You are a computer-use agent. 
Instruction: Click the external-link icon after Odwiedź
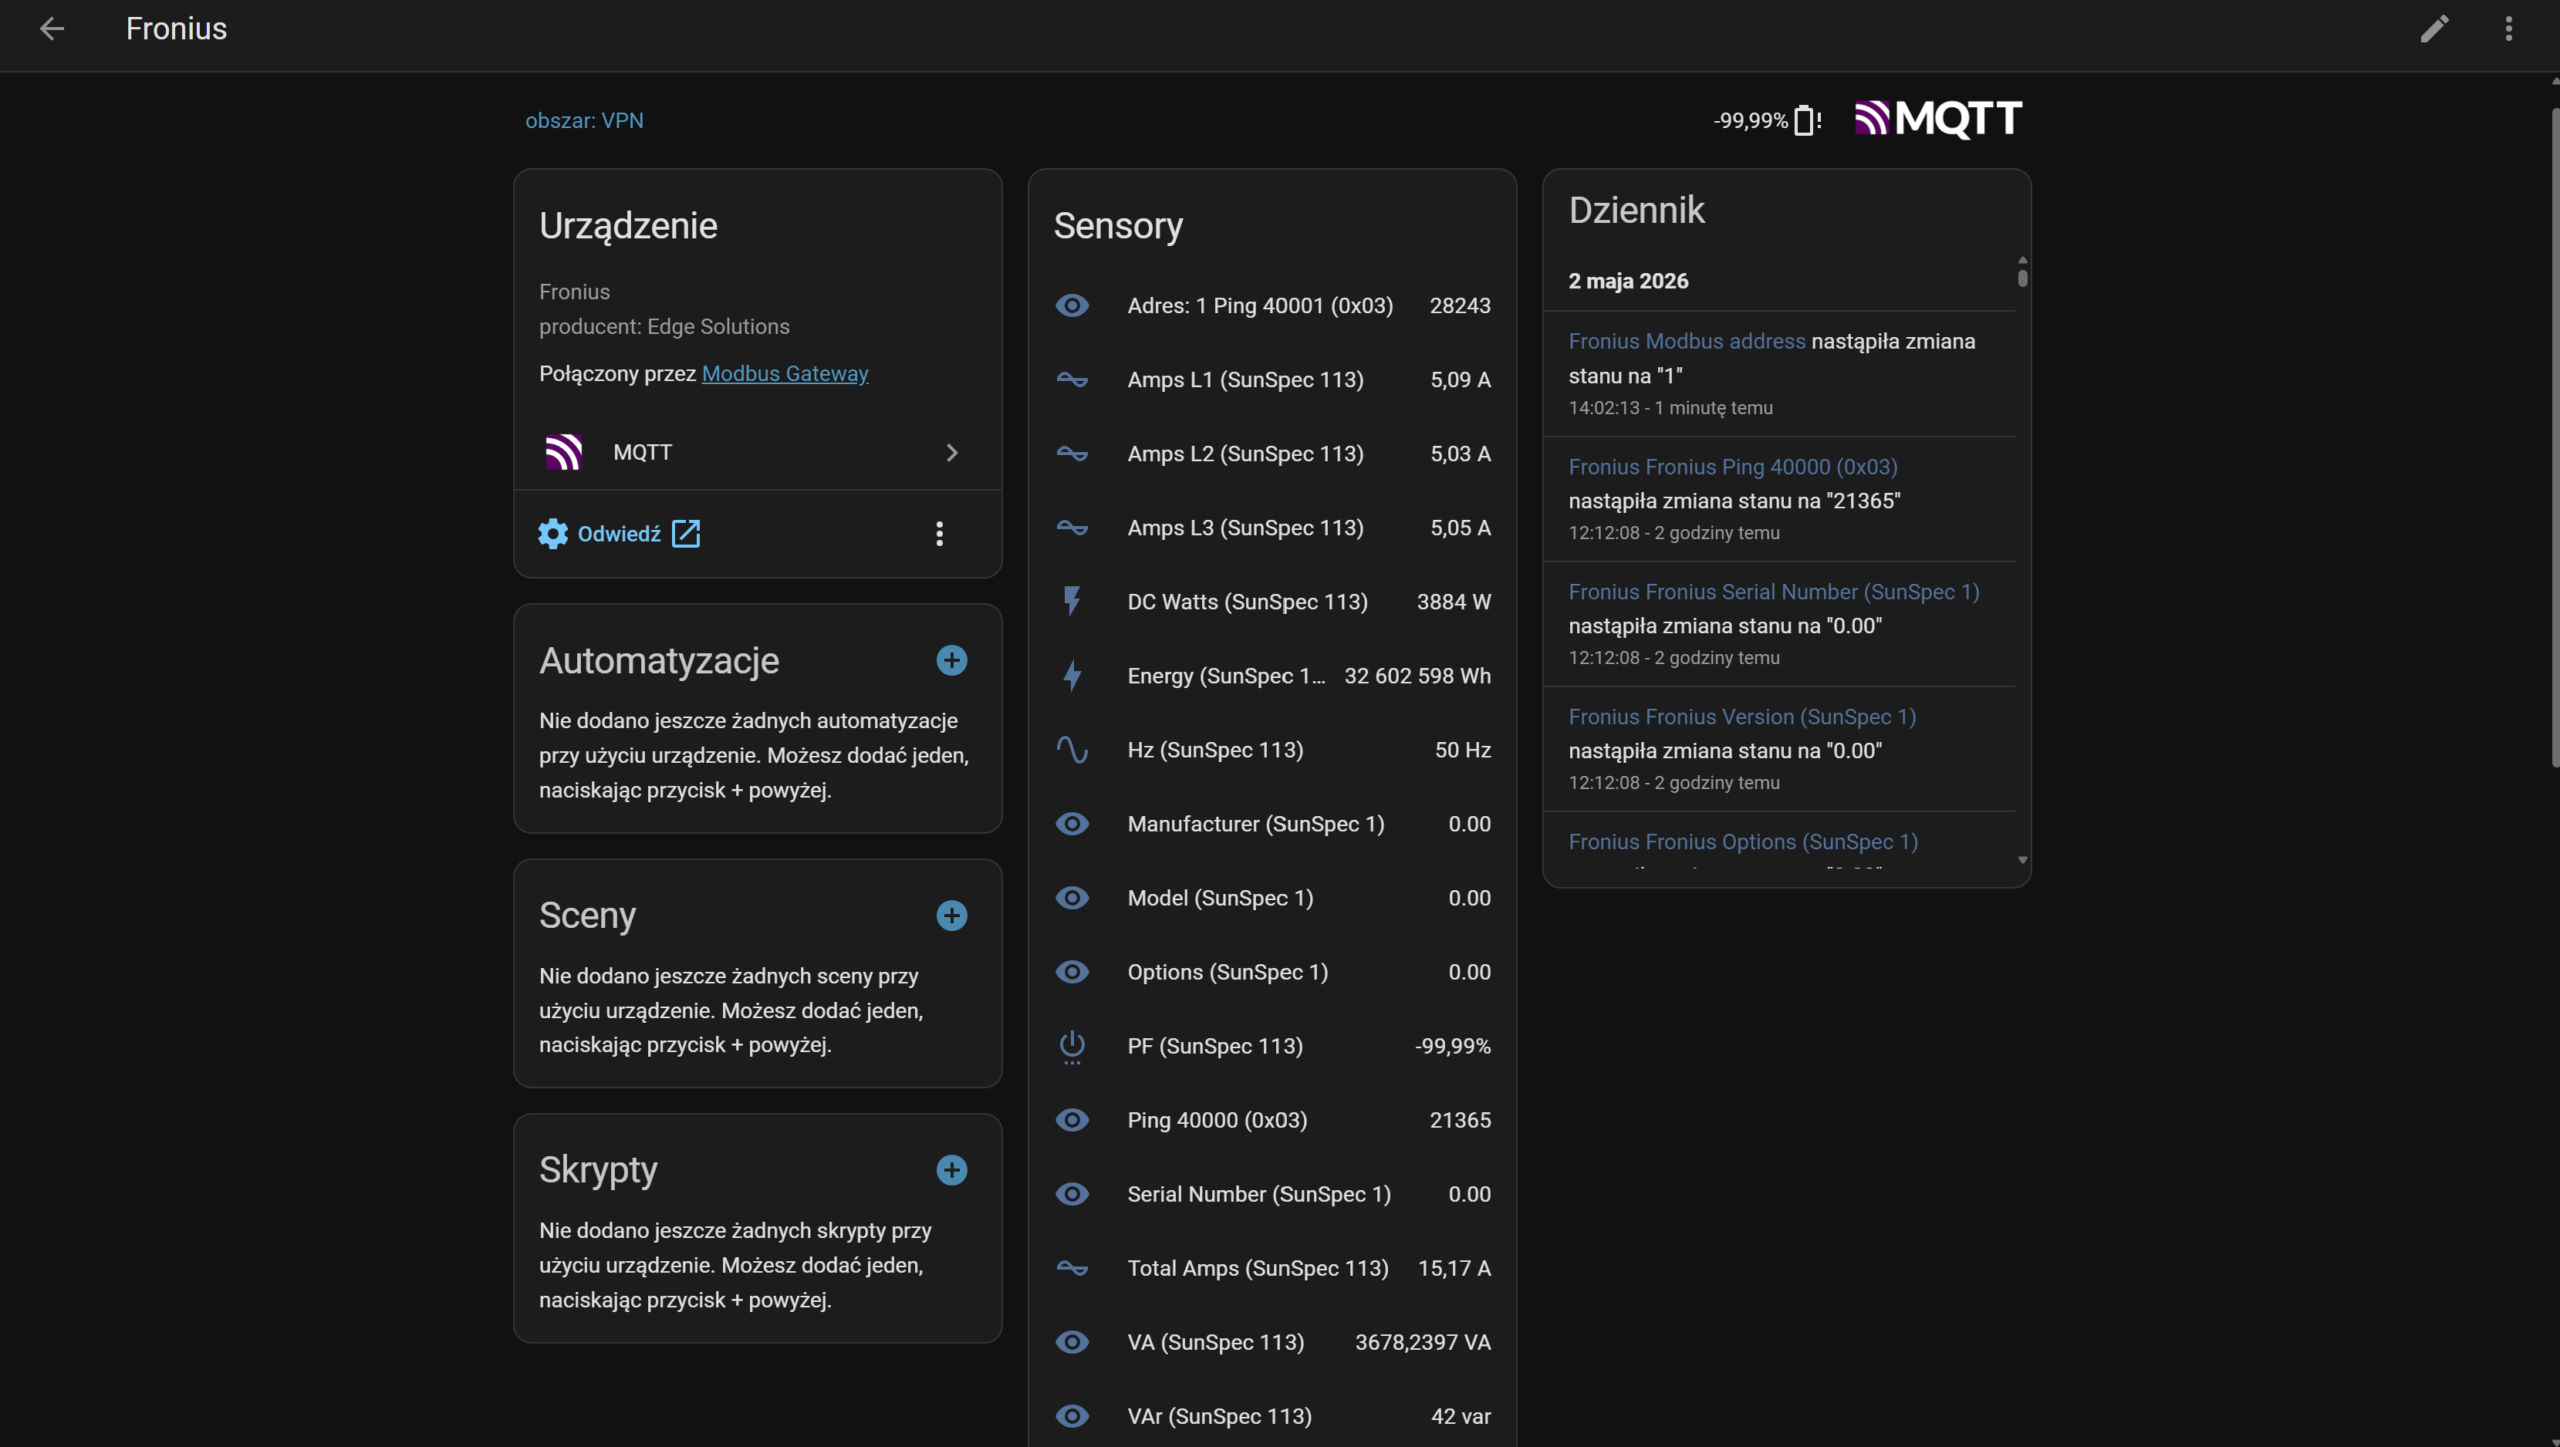tap(686, 534)
